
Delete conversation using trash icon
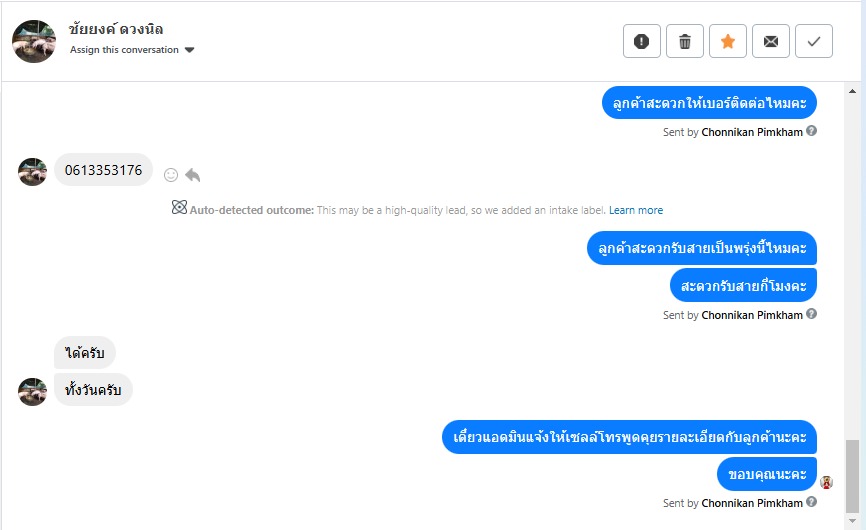[685, 41]
